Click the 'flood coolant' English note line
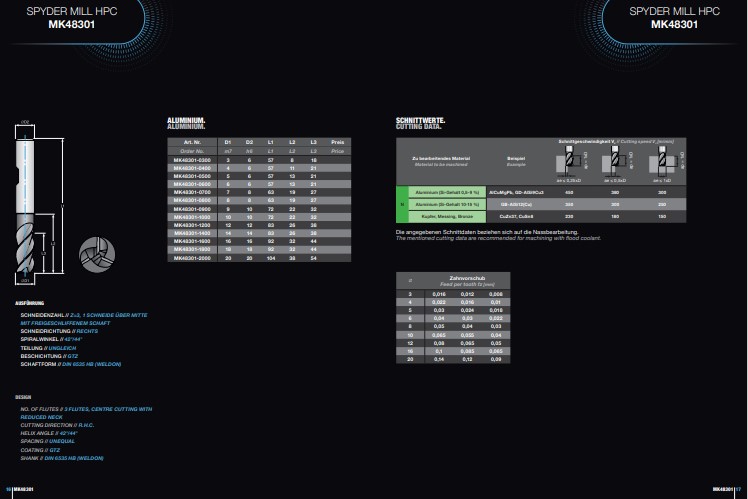This screenshot has height=499, width=748. tap(498, 238)
